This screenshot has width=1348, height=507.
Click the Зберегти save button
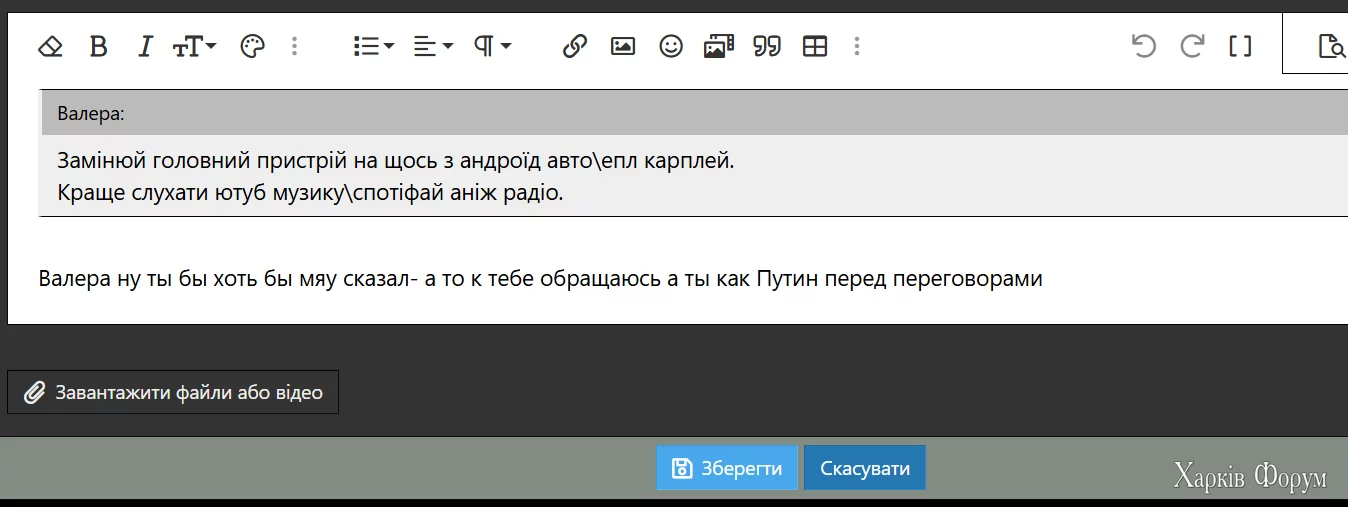click(727, 468)
